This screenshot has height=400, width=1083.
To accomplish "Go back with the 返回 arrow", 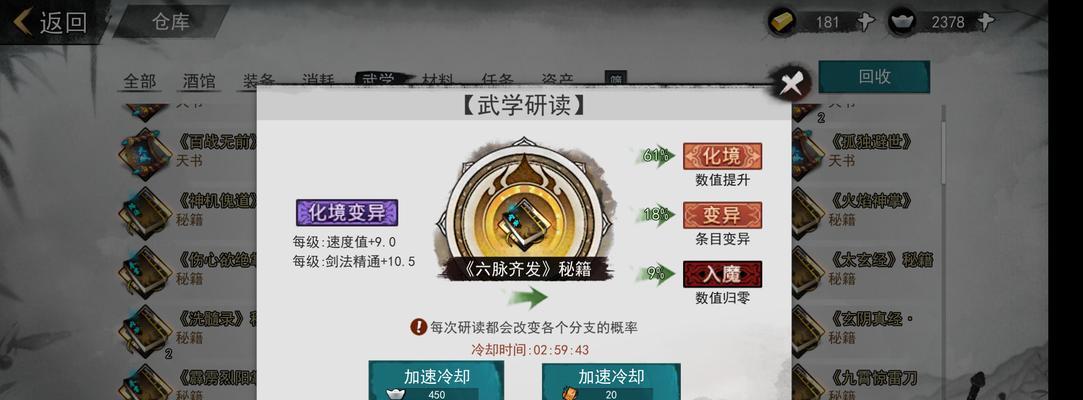I will tap(51, 22).
